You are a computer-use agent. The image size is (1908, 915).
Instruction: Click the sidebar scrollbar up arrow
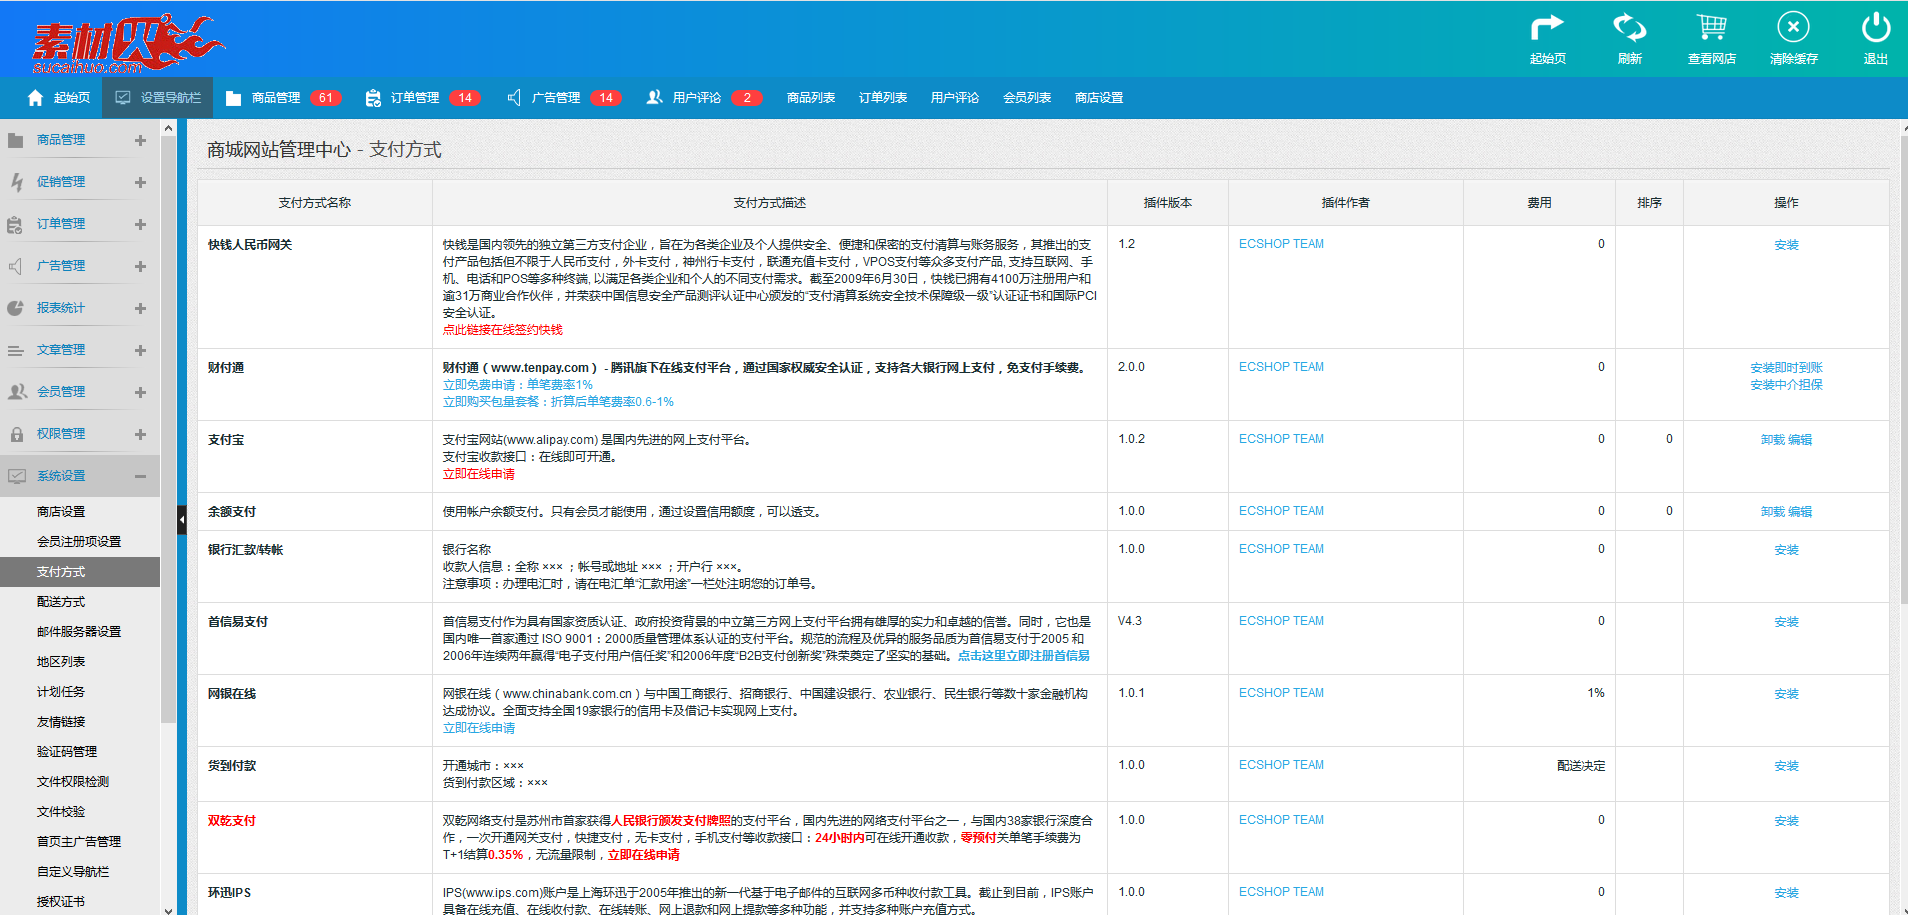click(x=168, y=127)
